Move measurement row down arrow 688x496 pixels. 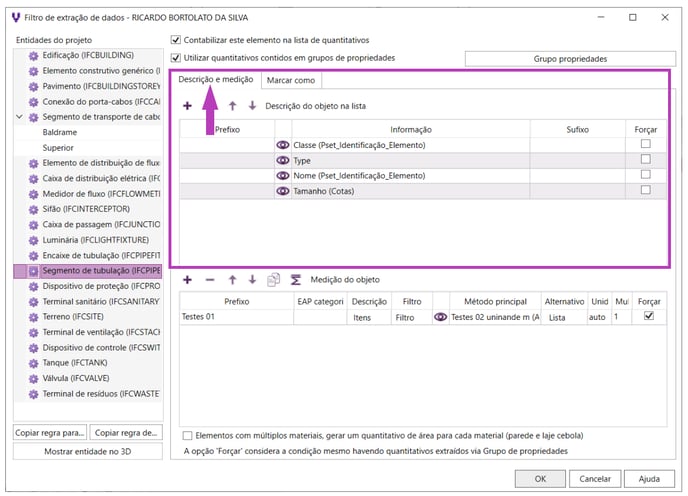(252, 280)
